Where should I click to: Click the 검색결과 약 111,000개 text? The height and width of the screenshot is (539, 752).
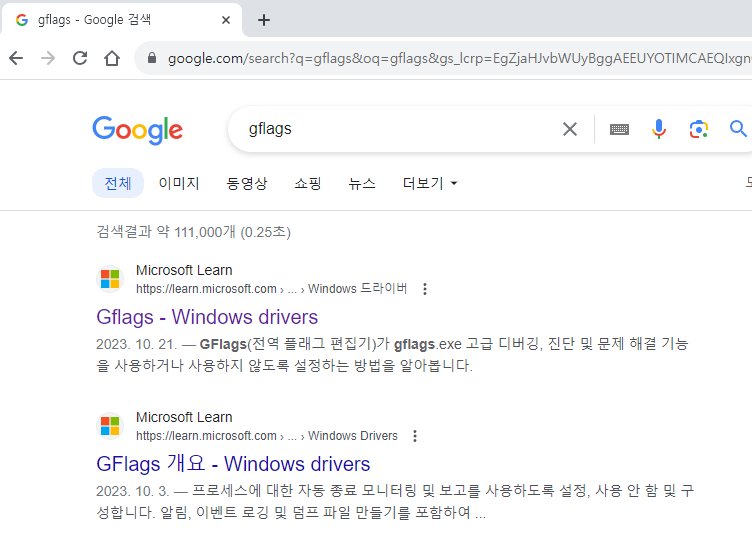pos(194,232)
